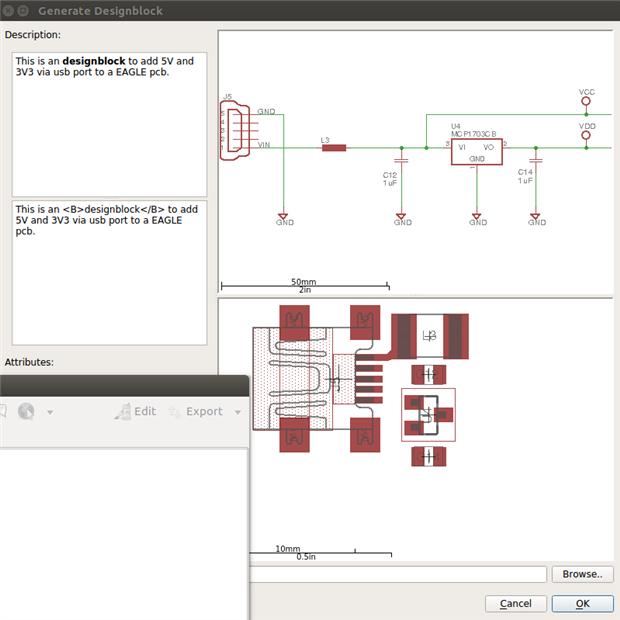Click the U4 MCP1703 regulator symbol

click(x=476, y=150)
